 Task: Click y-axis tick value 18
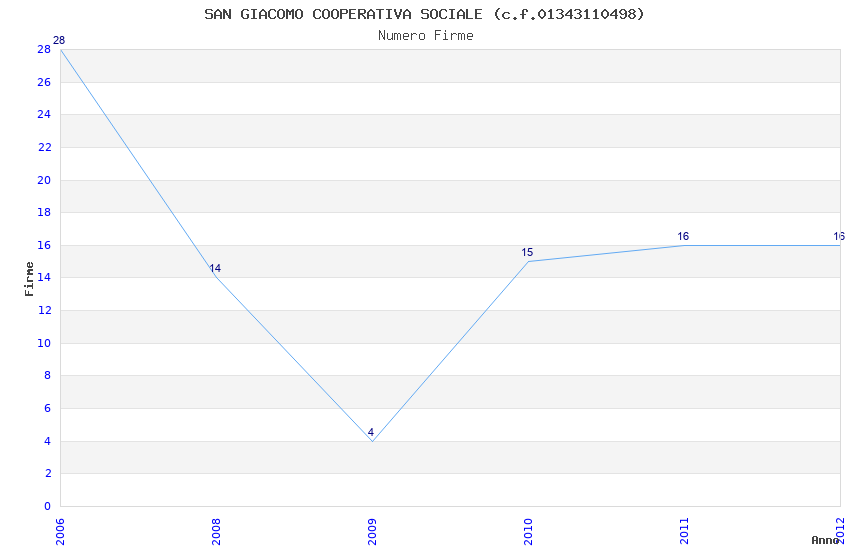[x=44, y=212]
